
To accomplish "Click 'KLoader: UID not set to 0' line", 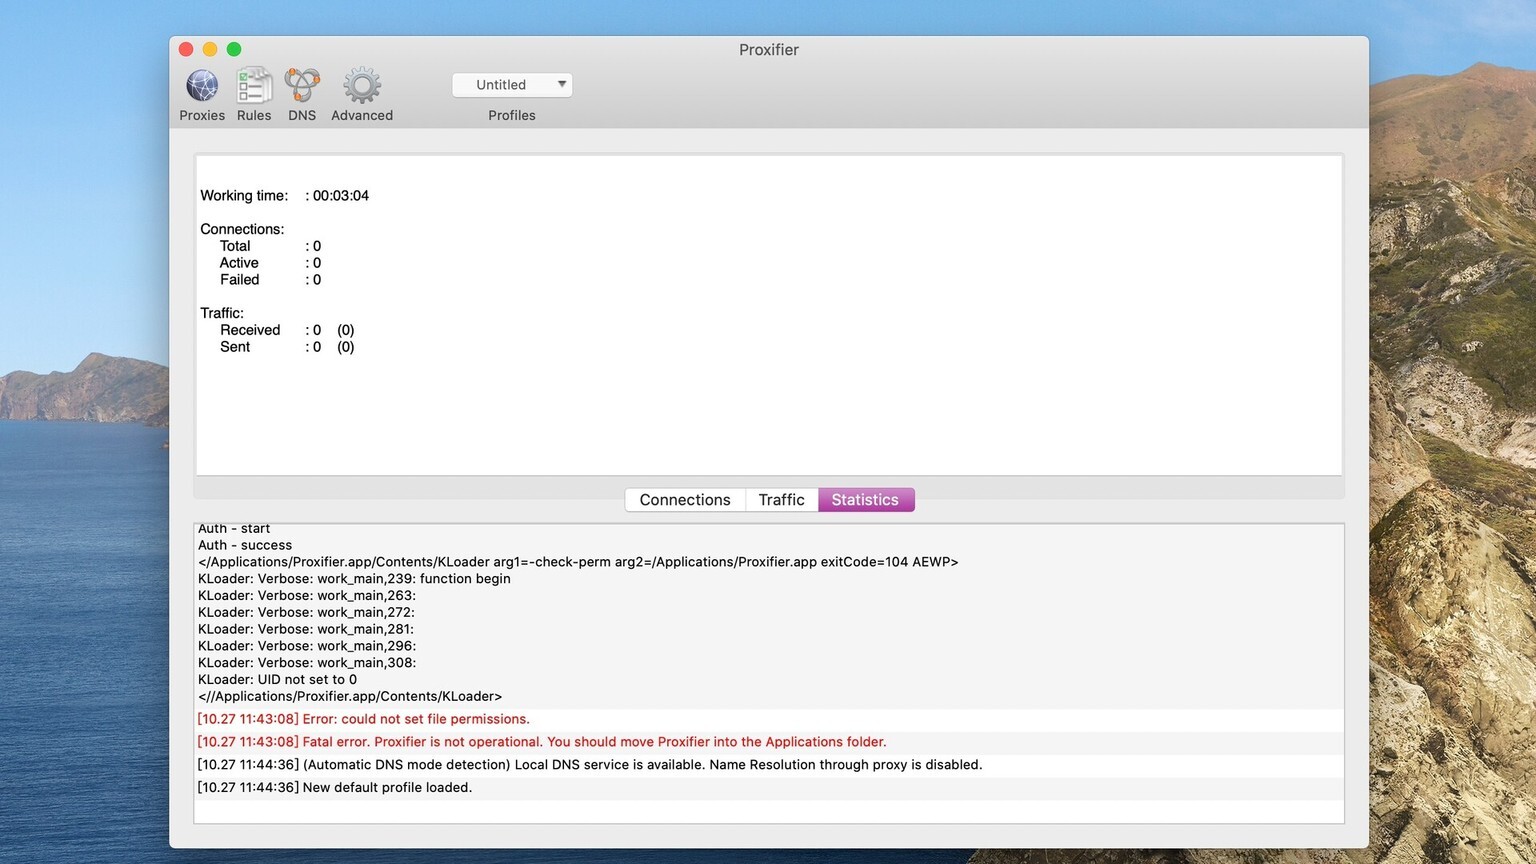I will (x=277, y=680).
